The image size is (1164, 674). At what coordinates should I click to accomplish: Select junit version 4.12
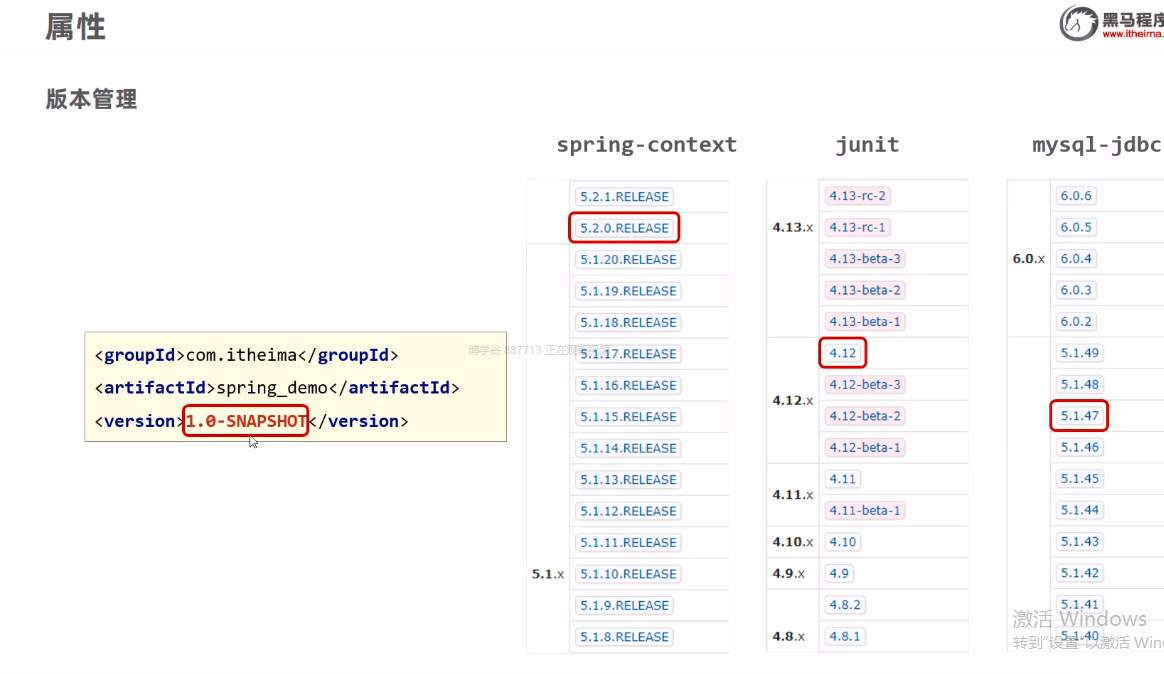pos(843,353)
